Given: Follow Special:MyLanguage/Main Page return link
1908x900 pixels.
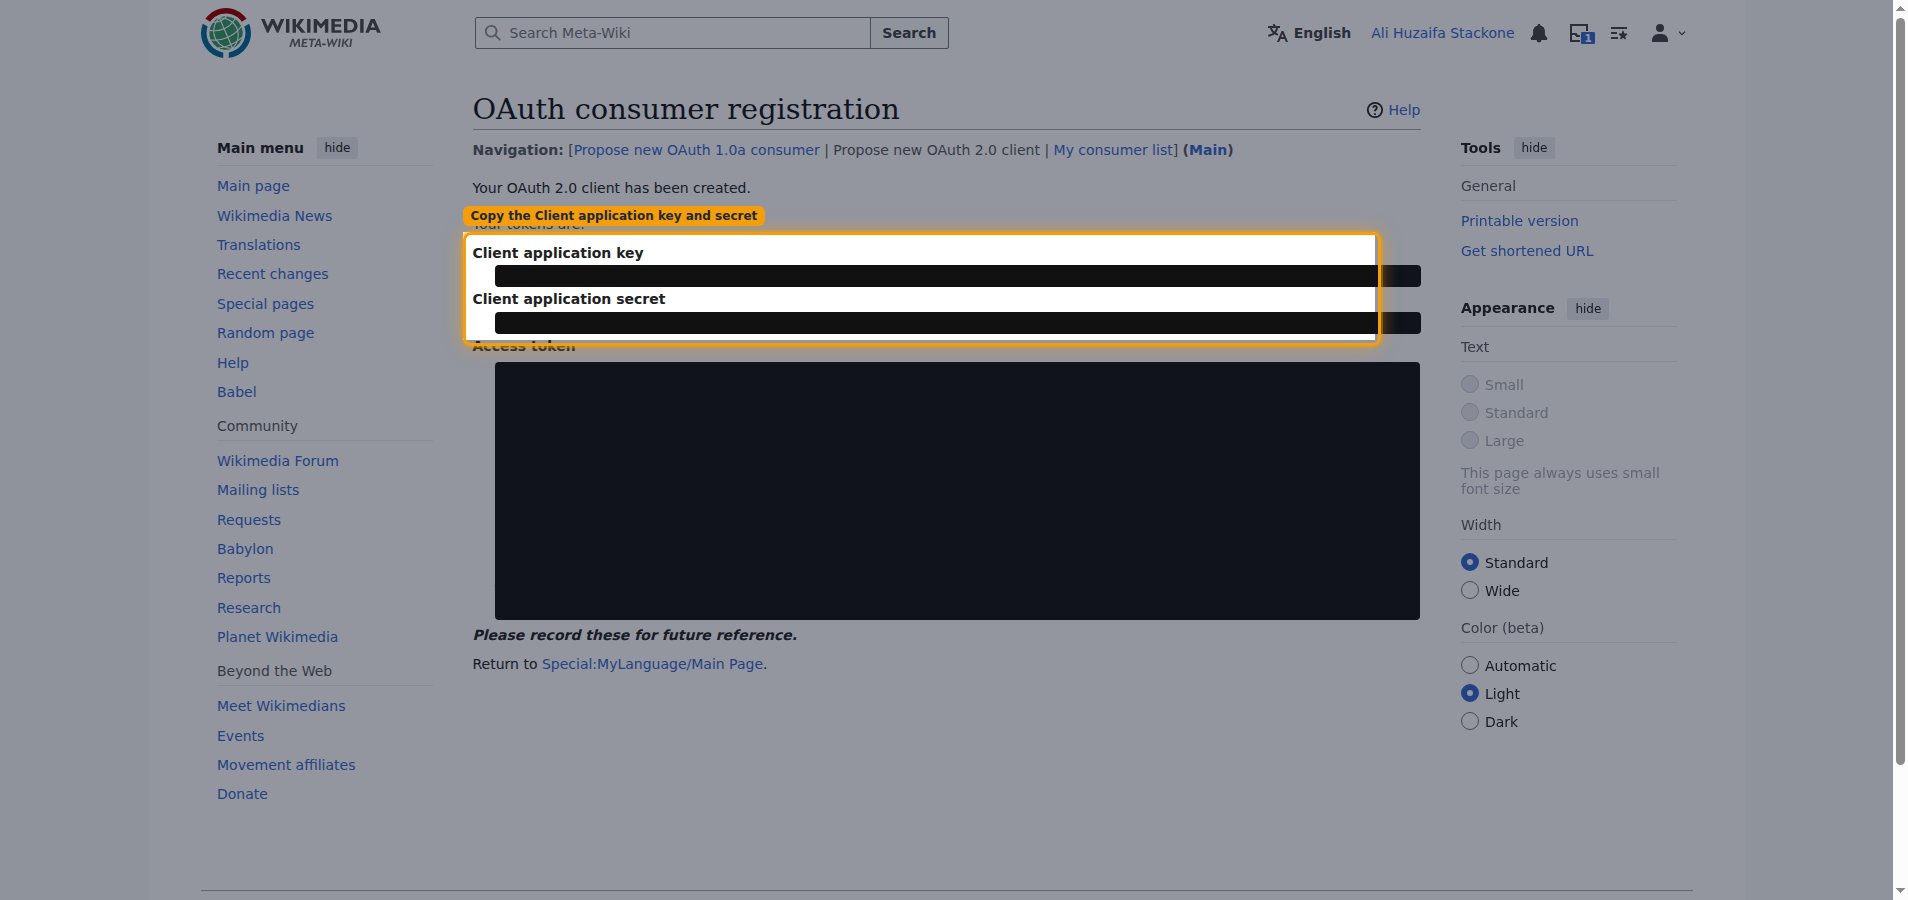Looking at the screenshot, I should pyautogui.click(x=652, y=664).
